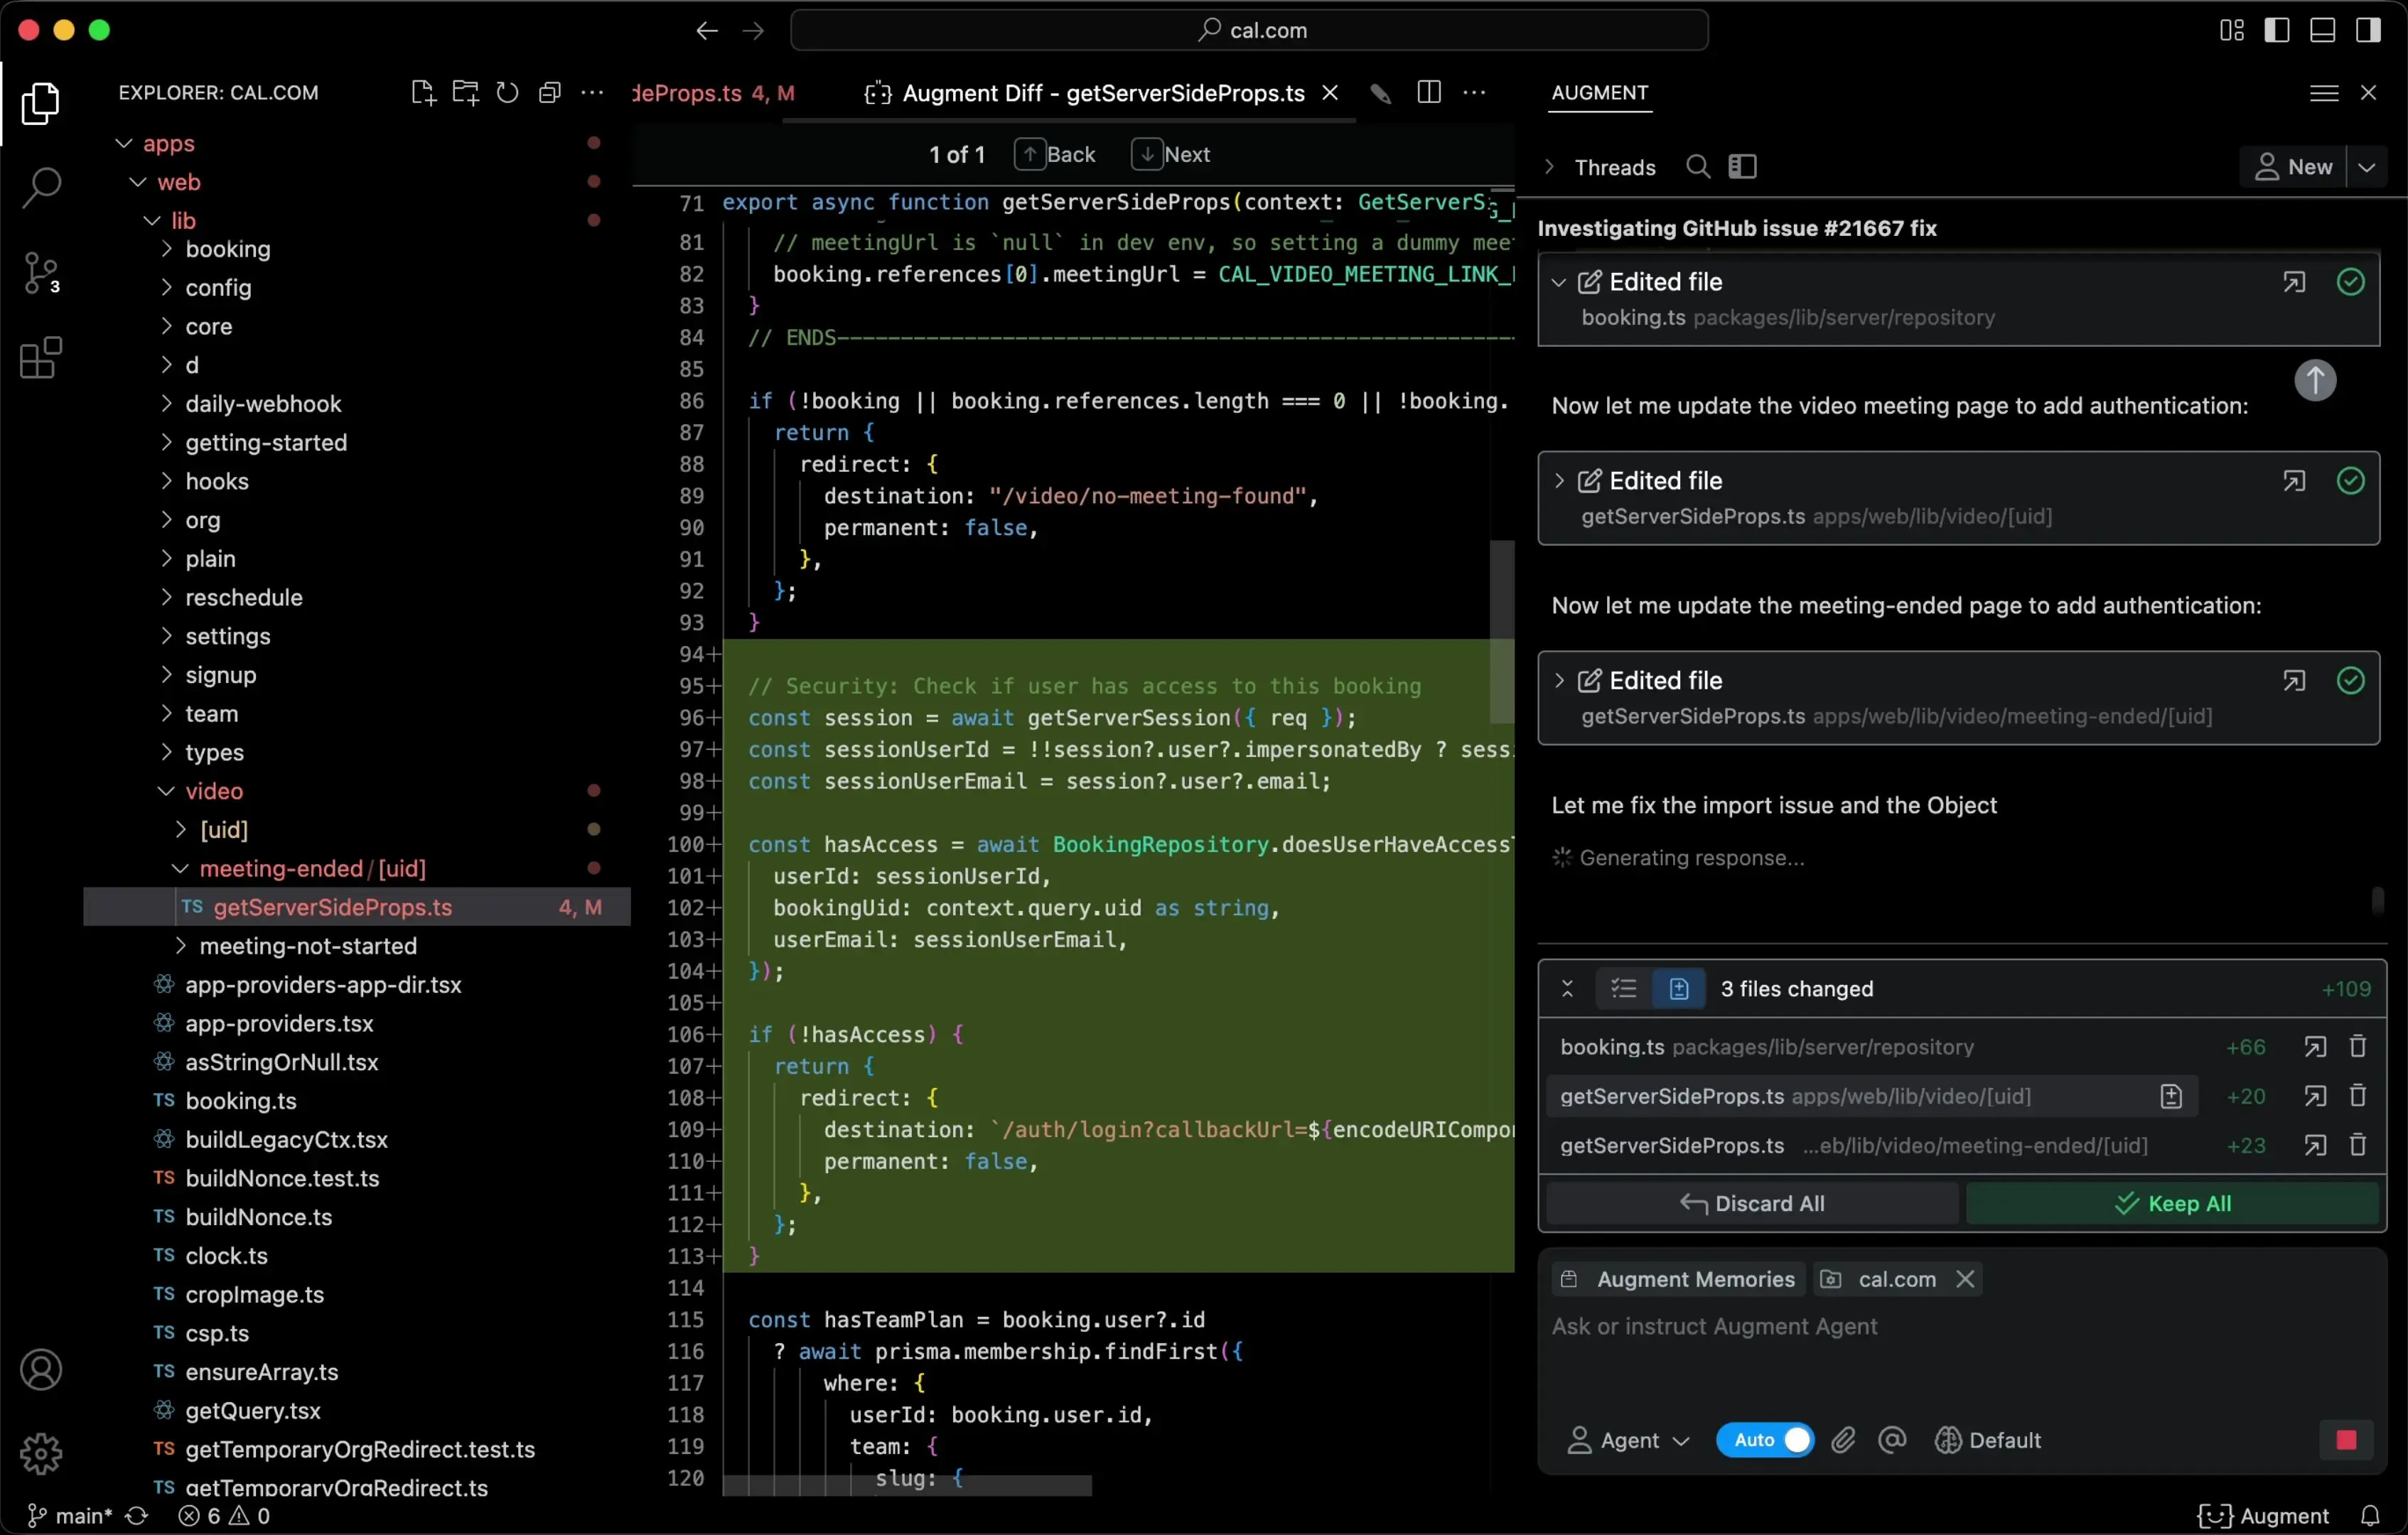This screenshot has height=1535, width=2408.
Task: Open booking.ts diff via its arrow icon
Action: (x=2314, y=1047)
